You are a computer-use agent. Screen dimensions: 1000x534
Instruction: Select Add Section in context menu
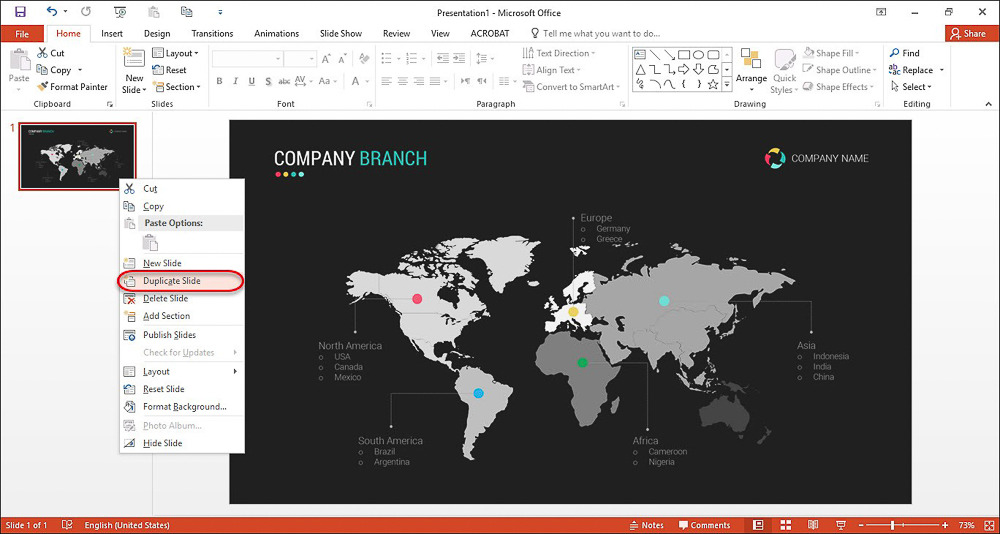181,316
